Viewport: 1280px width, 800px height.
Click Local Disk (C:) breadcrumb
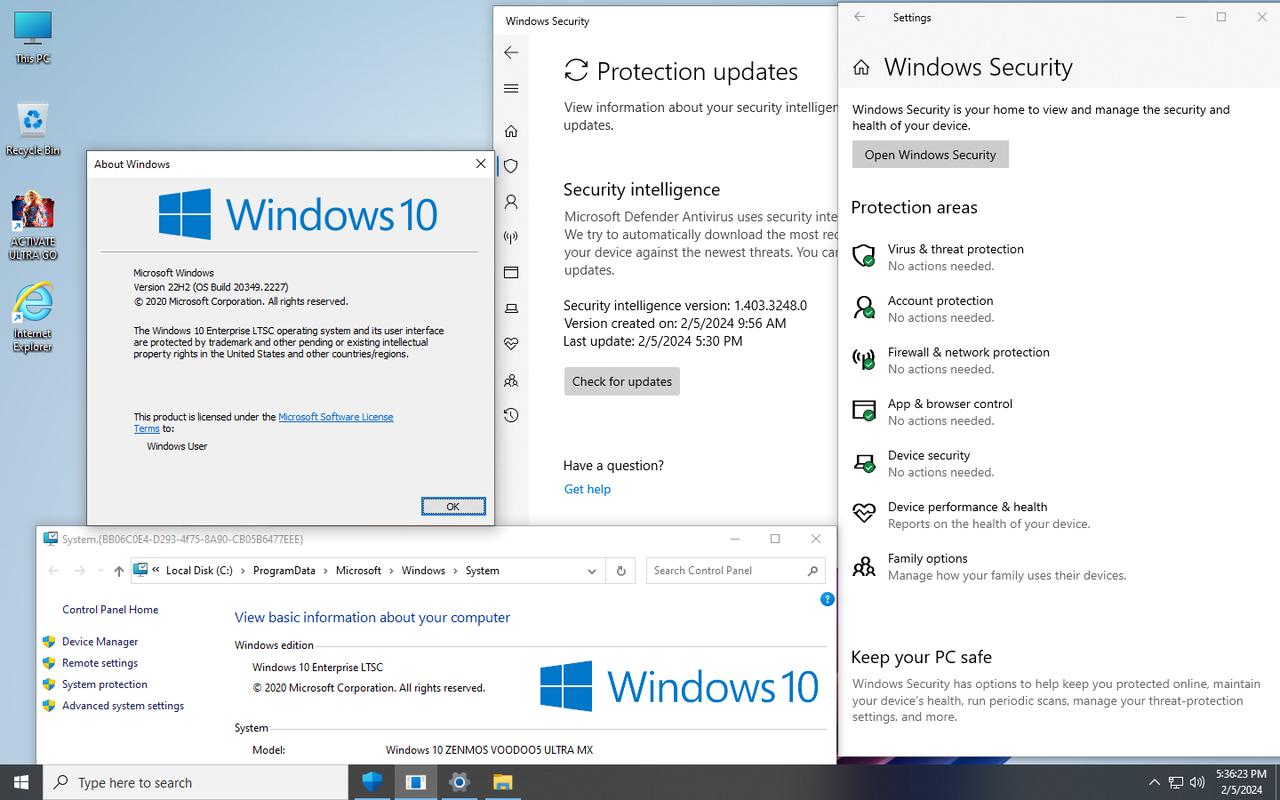pos(199,571)
